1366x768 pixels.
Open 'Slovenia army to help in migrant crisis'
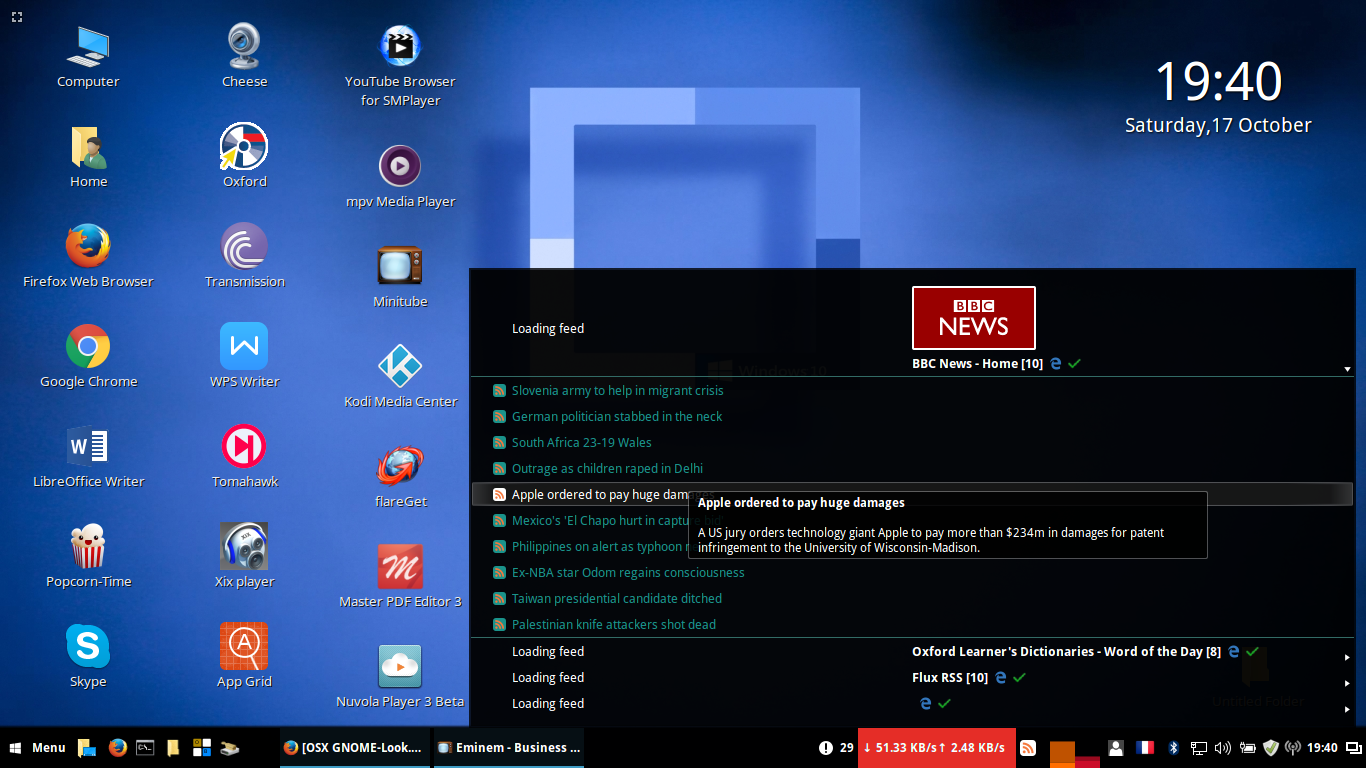617,391
